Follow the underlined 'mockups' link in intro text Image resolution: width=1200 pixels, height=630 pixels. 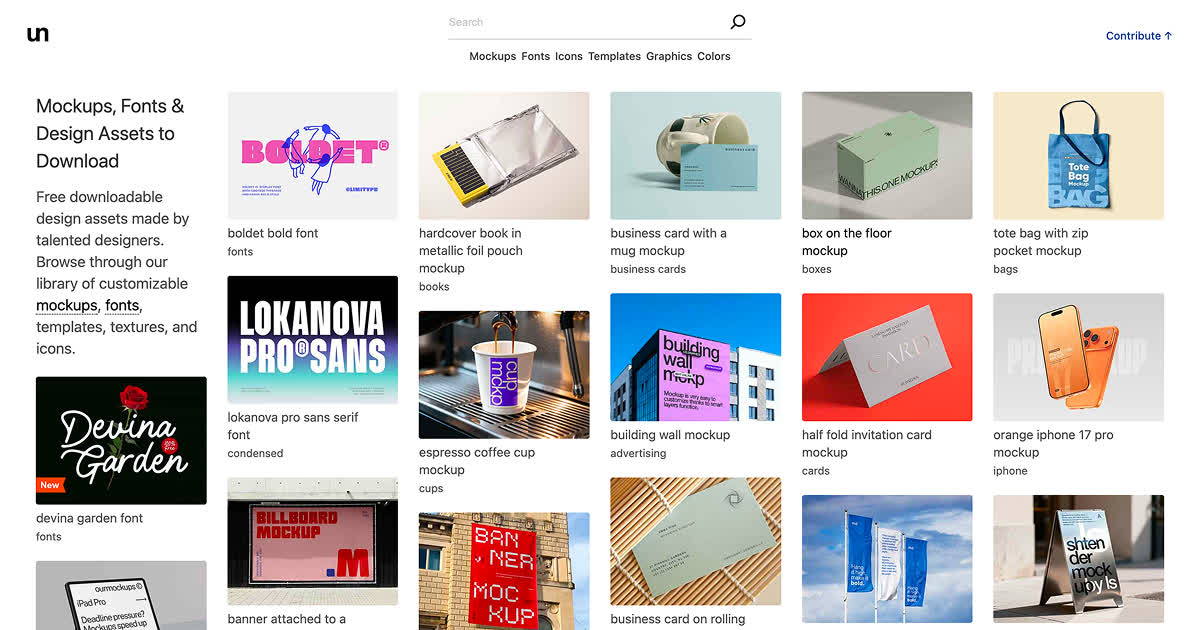coord(67,305)
